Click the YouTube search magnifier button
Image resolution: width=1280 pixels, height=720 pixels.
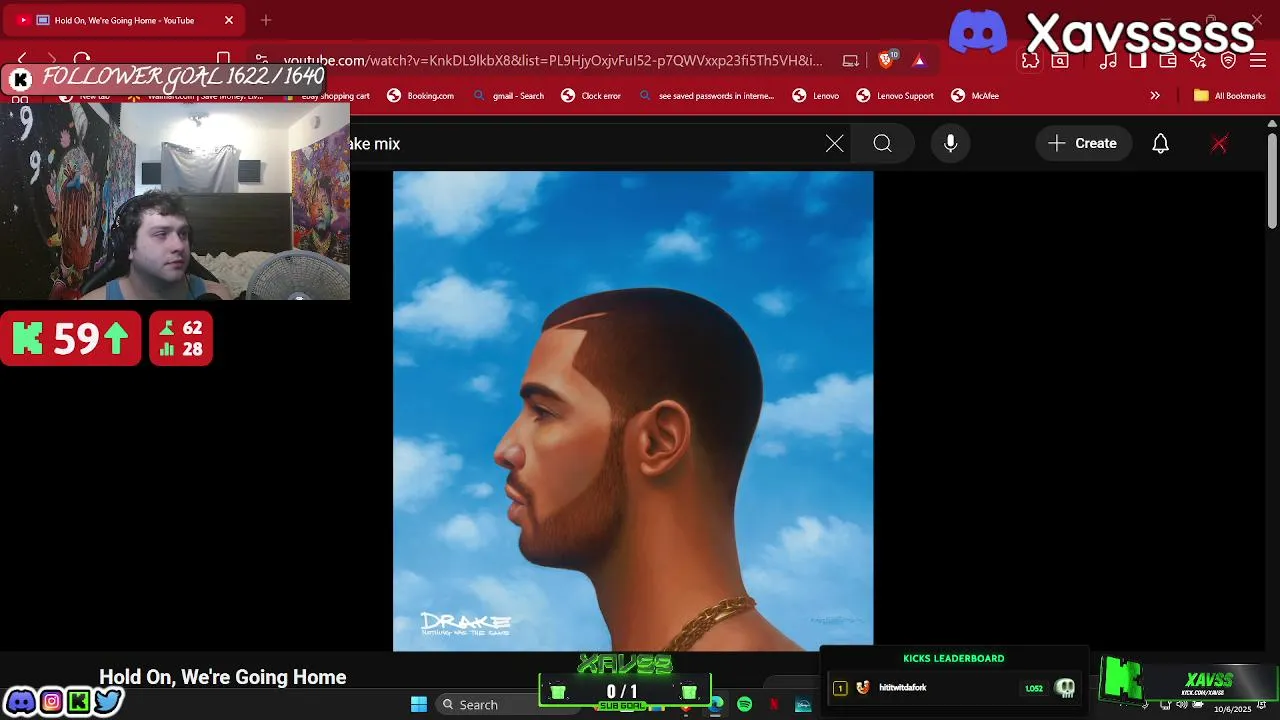(882, 144)
